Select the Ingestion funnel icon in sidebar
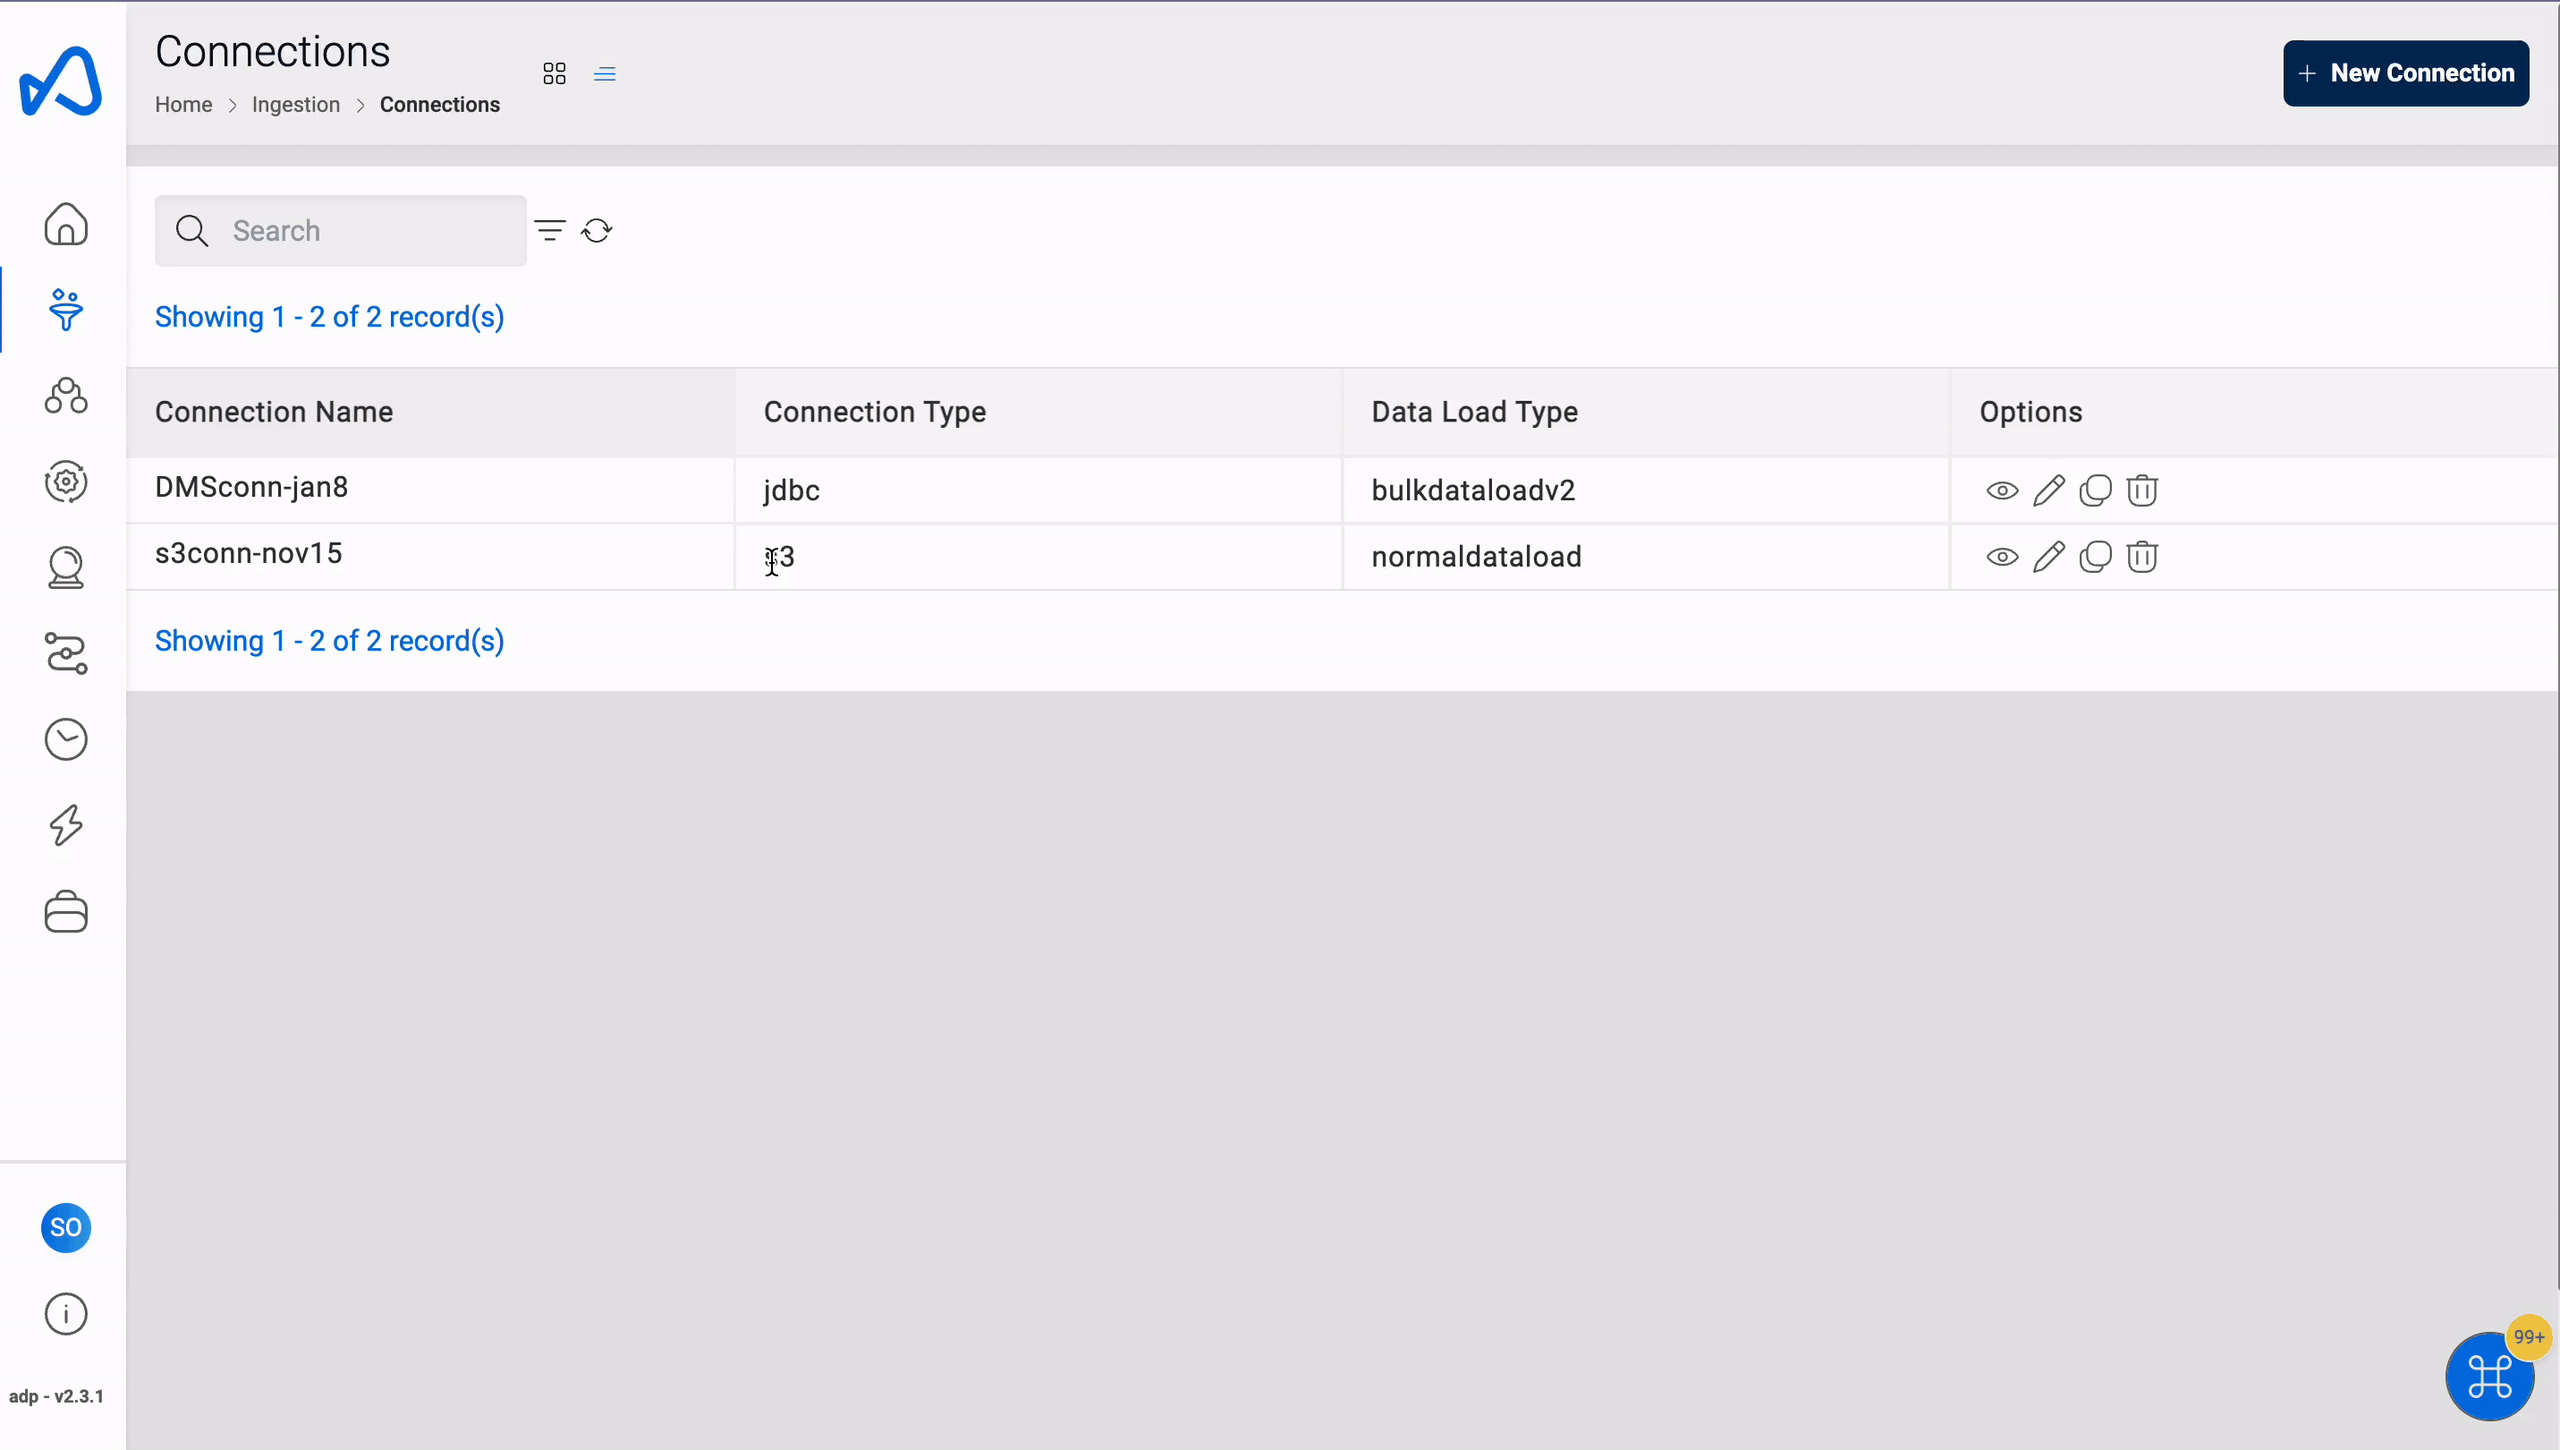Image resolution: width=2560 pixels, height=1450 pixels. point(64,310)
